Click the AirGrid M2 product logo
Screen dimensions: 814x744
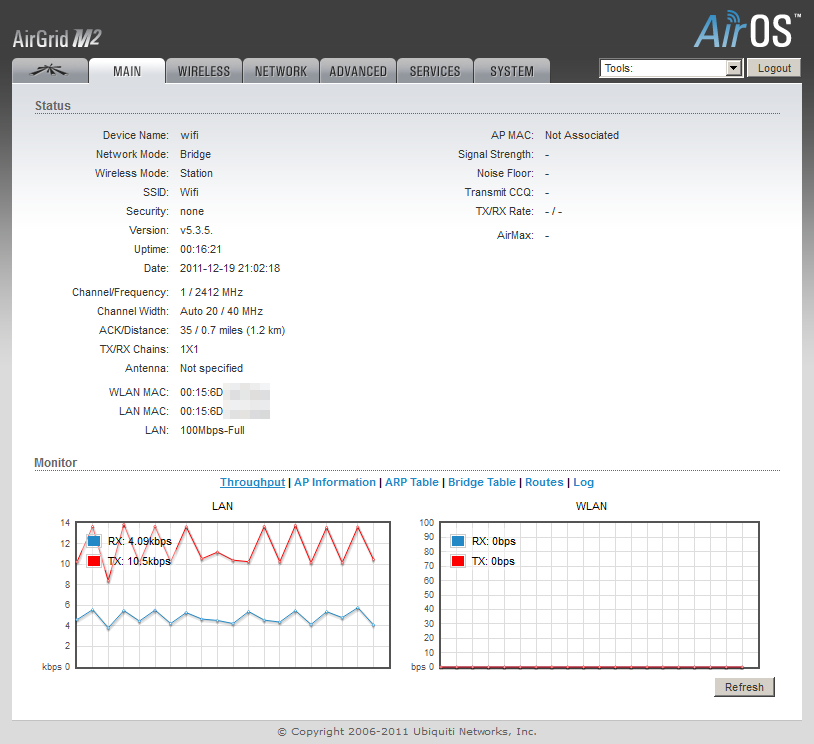click(57, 39)
